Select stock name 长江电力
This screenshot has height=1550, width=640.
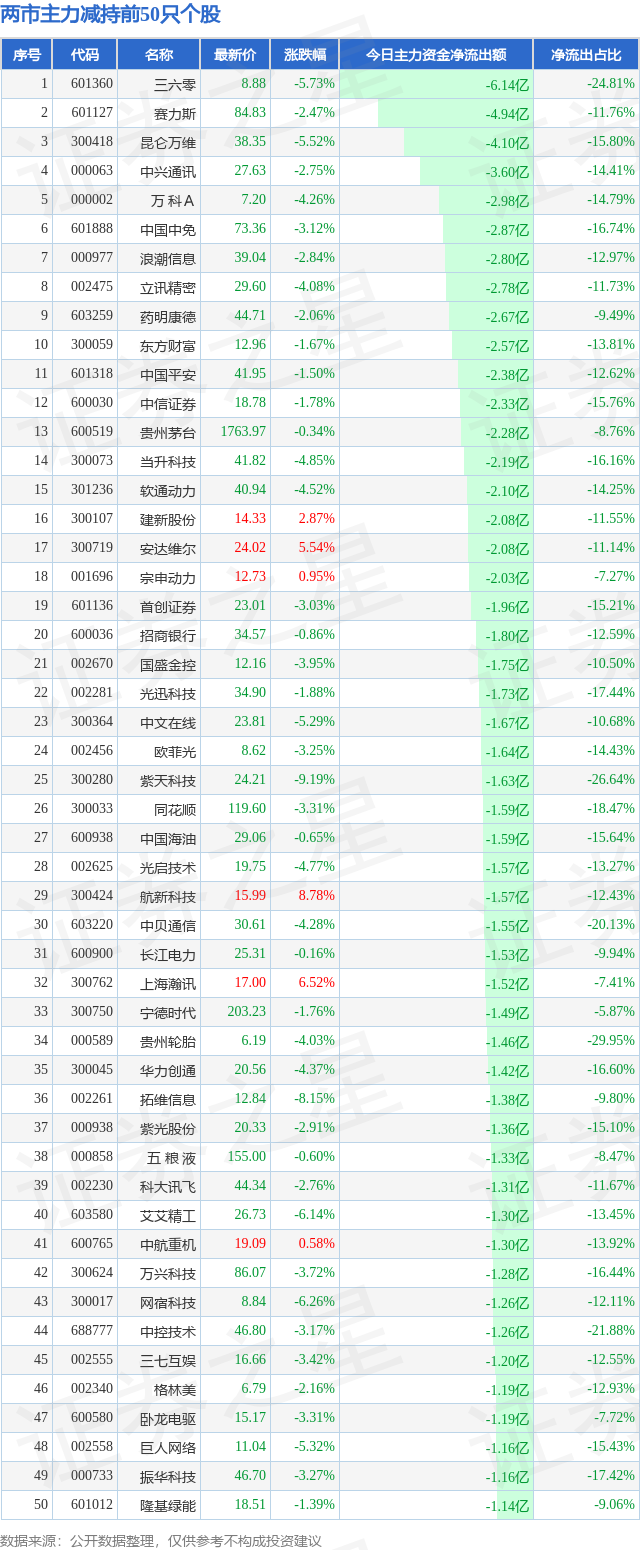point(168,954)
